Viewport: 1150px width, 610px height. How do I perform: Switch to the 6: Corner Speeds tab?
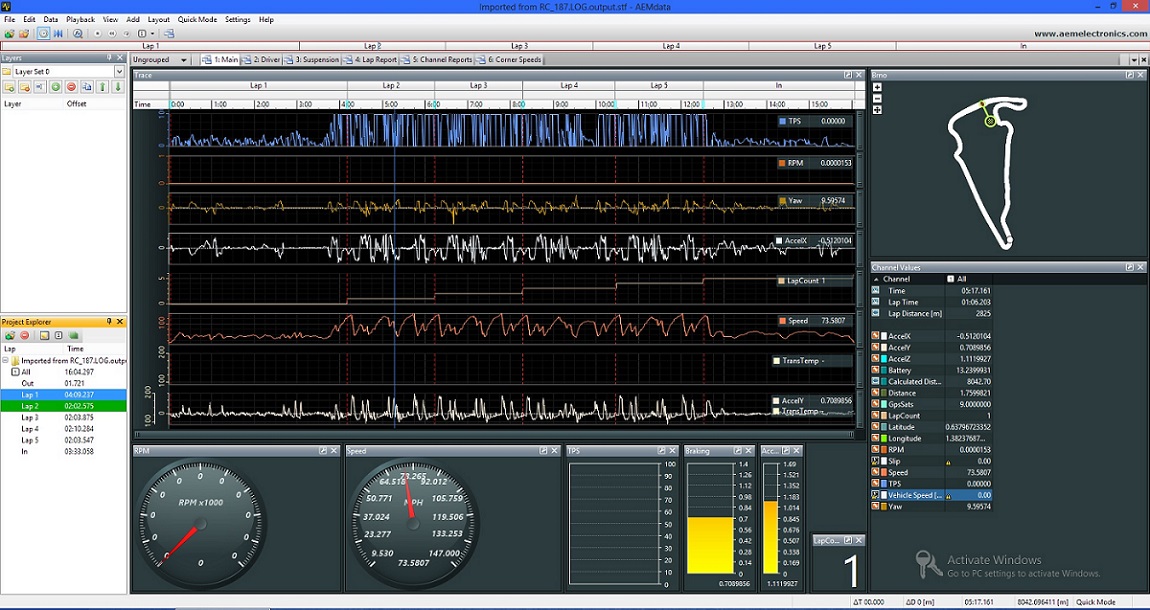coord(509,59)
